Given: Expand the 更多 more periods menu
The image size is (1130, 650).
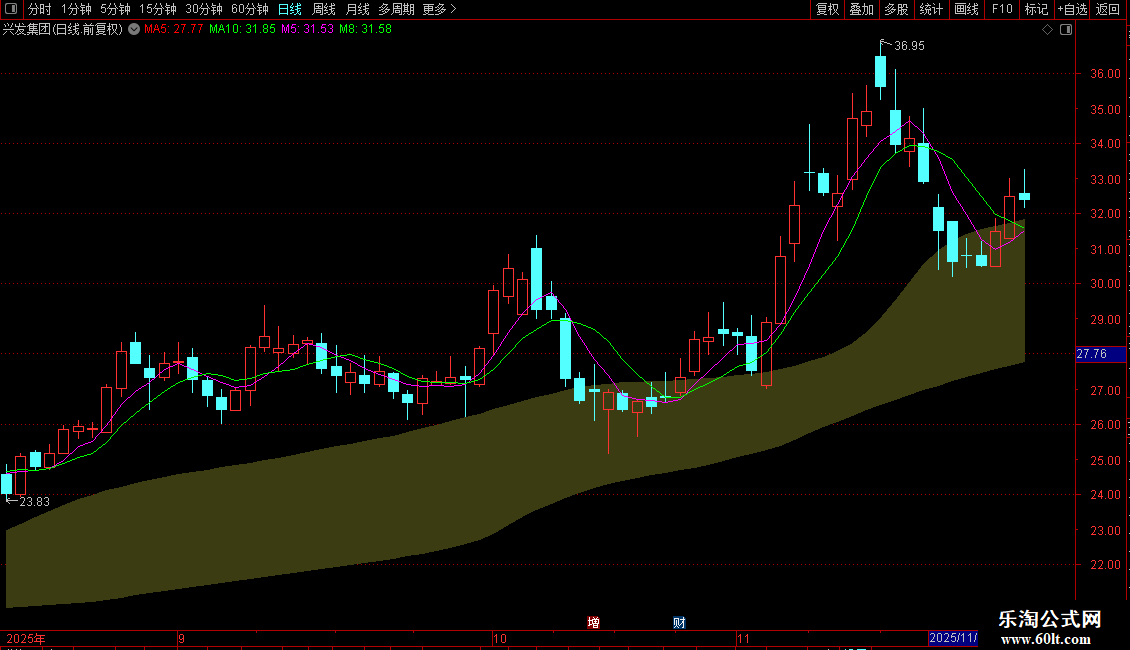Looking at the screenshot, I should pos(439,9).
